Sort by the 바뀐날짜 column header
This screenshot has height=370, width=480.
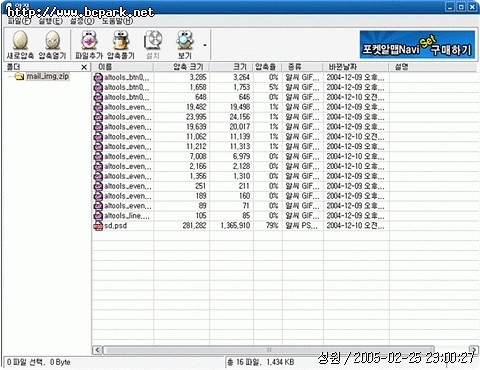tap(356, 67)
